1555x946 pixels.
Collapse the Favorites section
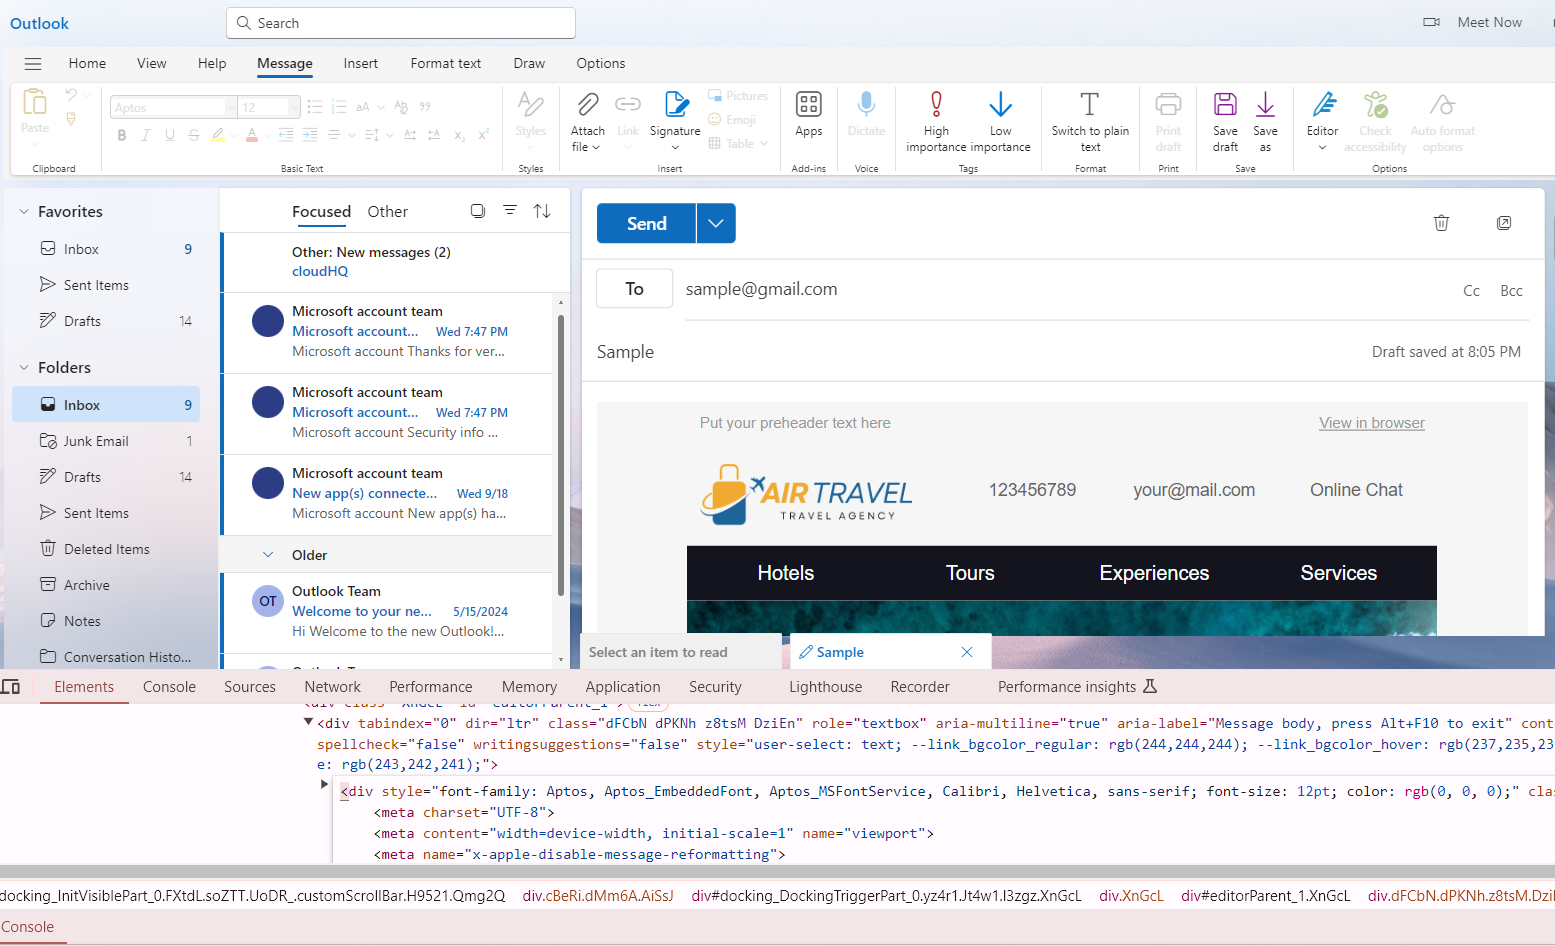(x=23, y=210)
